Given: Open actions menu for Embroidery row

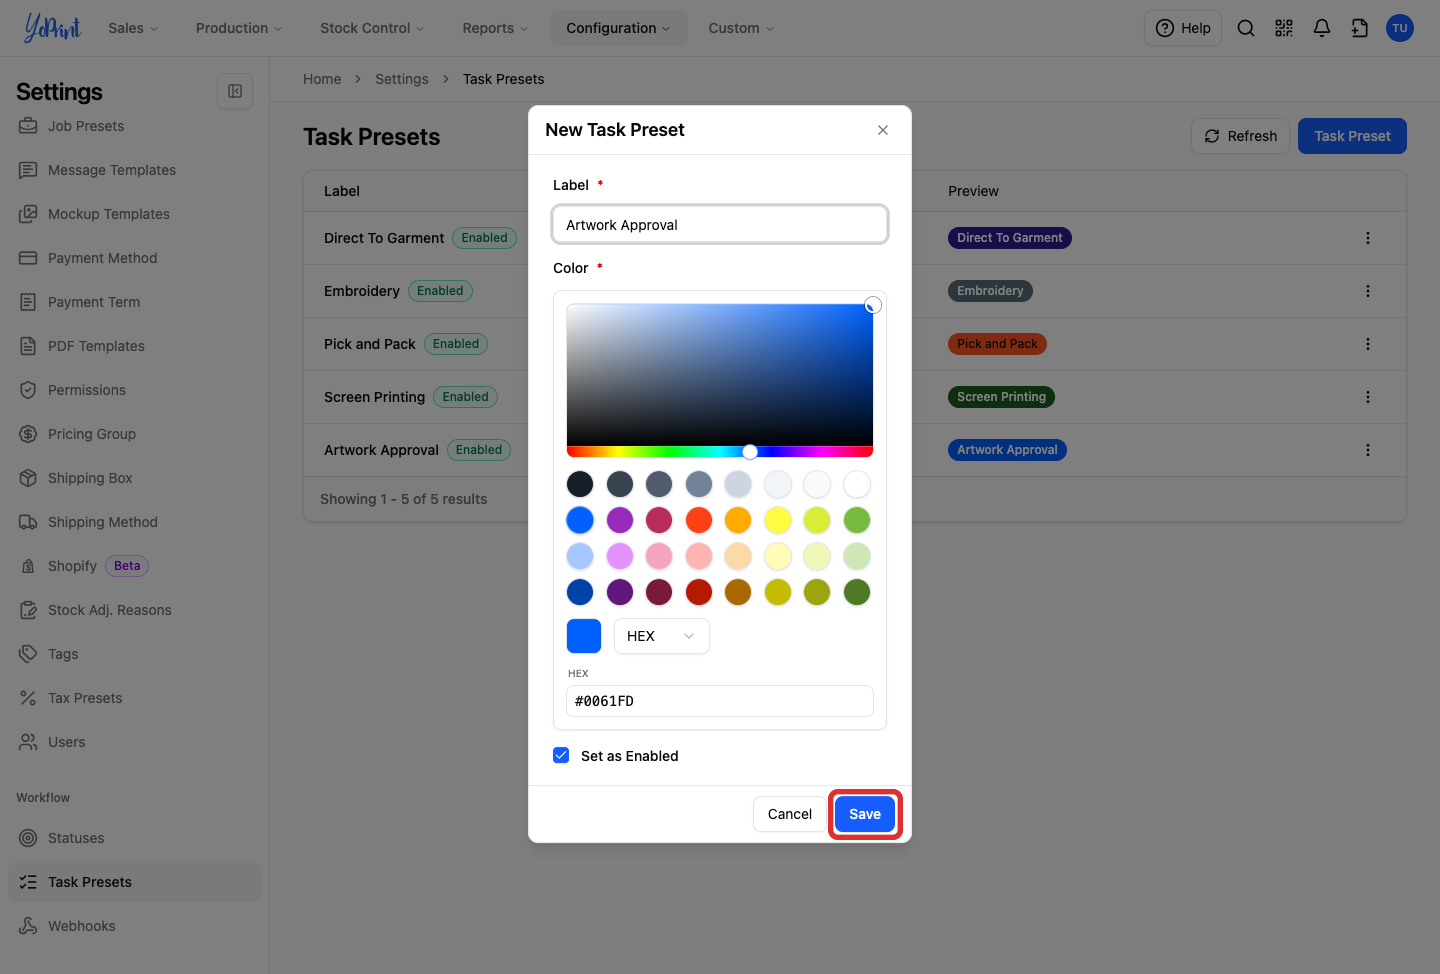Looking at the screenshot, I should (x=1368, y=291).
